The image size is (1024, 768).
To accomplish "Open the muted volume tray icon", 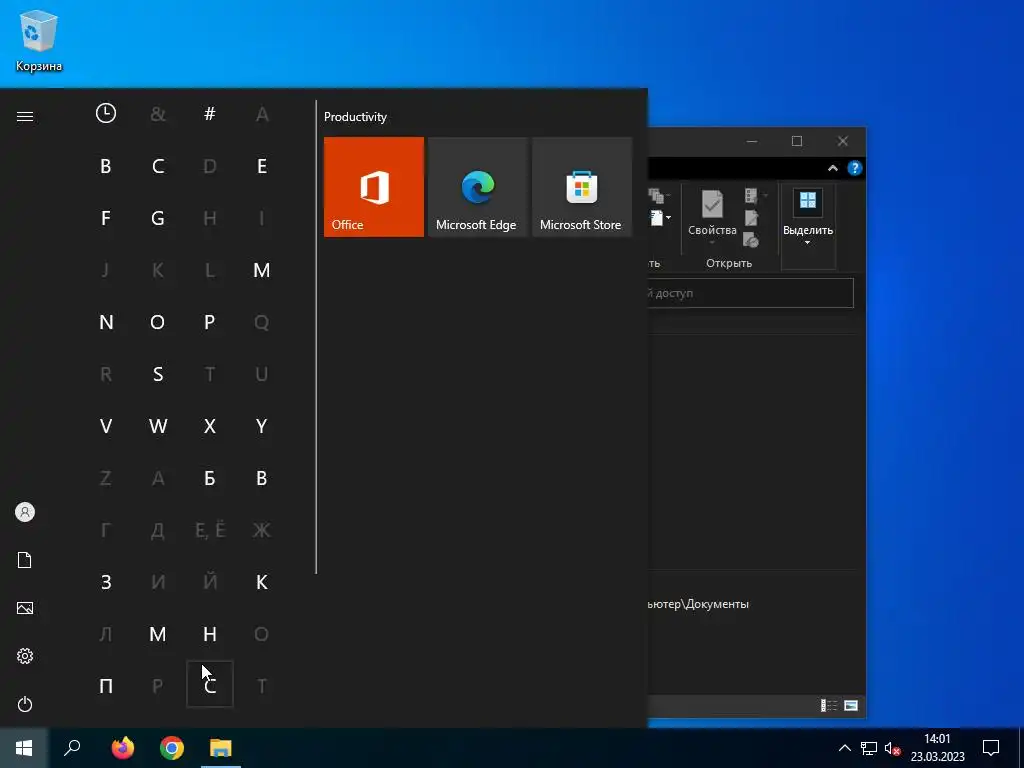I will coord(892,748).
